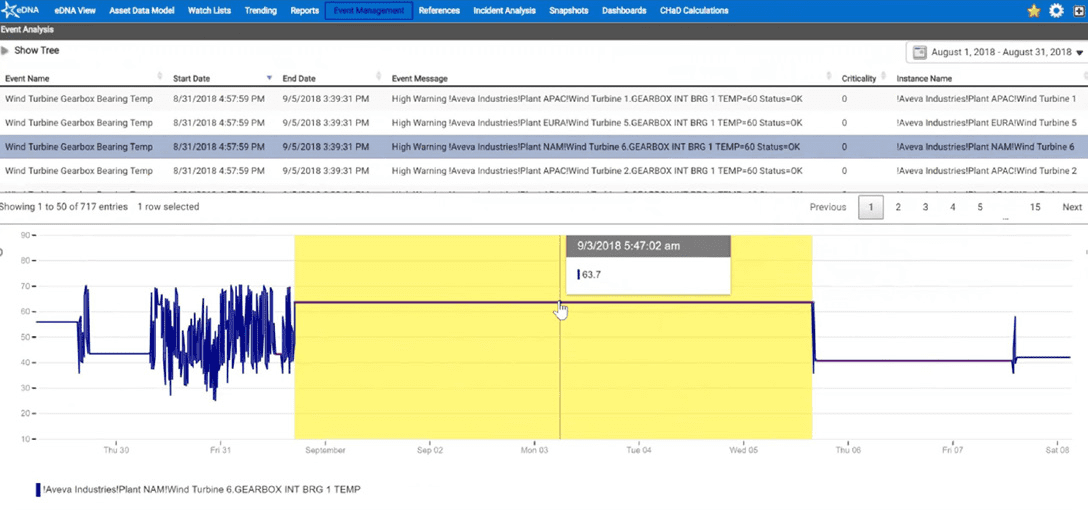
Task: Open the CHaD Calculations menu
Action: click(x=694, y=11)
